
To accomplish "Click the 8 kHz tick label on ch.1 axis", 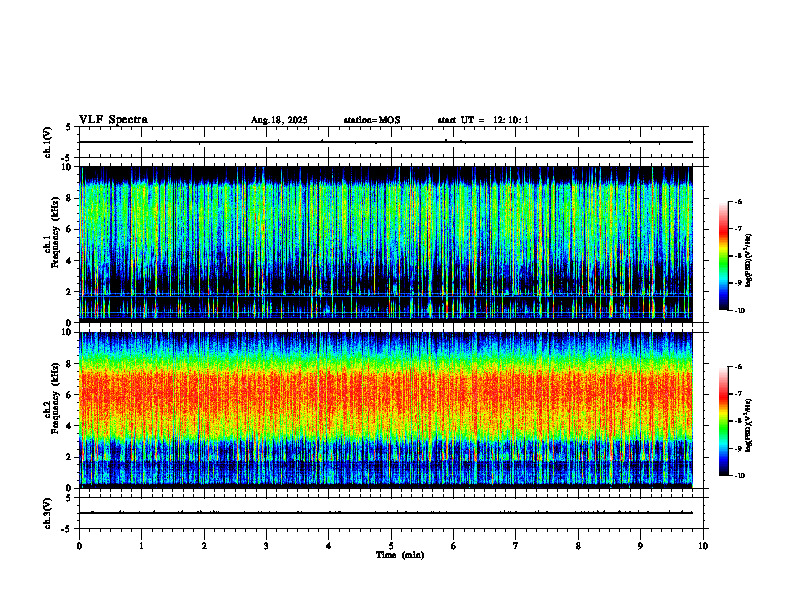I will point(70,198).
